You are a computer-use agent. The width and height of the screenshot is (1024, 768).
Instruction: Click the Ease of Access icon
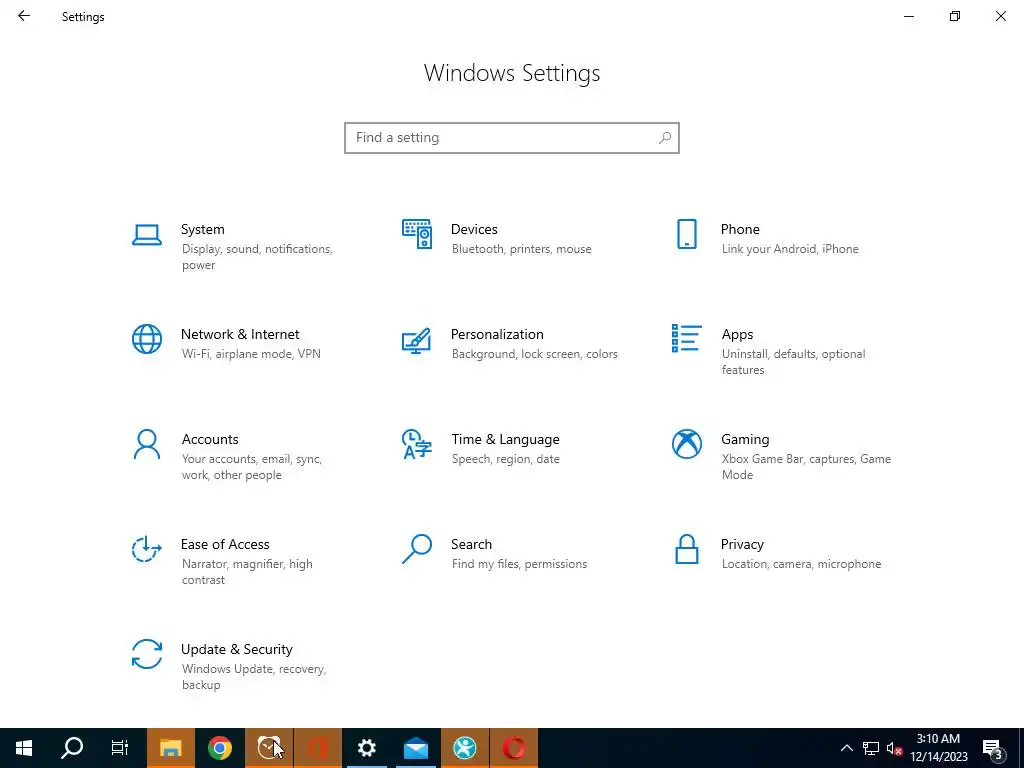tap(146, 549)
